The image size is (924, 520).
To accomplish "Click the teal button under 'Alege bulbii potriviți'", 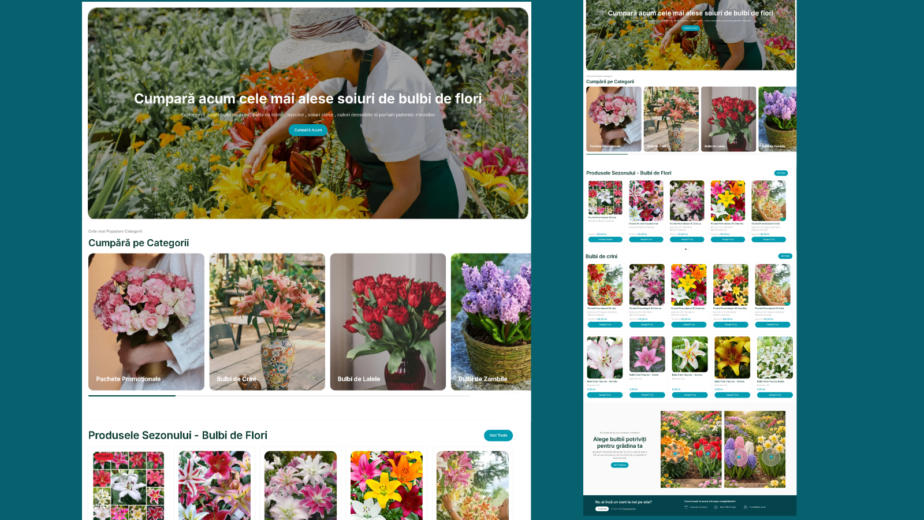I will coord(619,465).
